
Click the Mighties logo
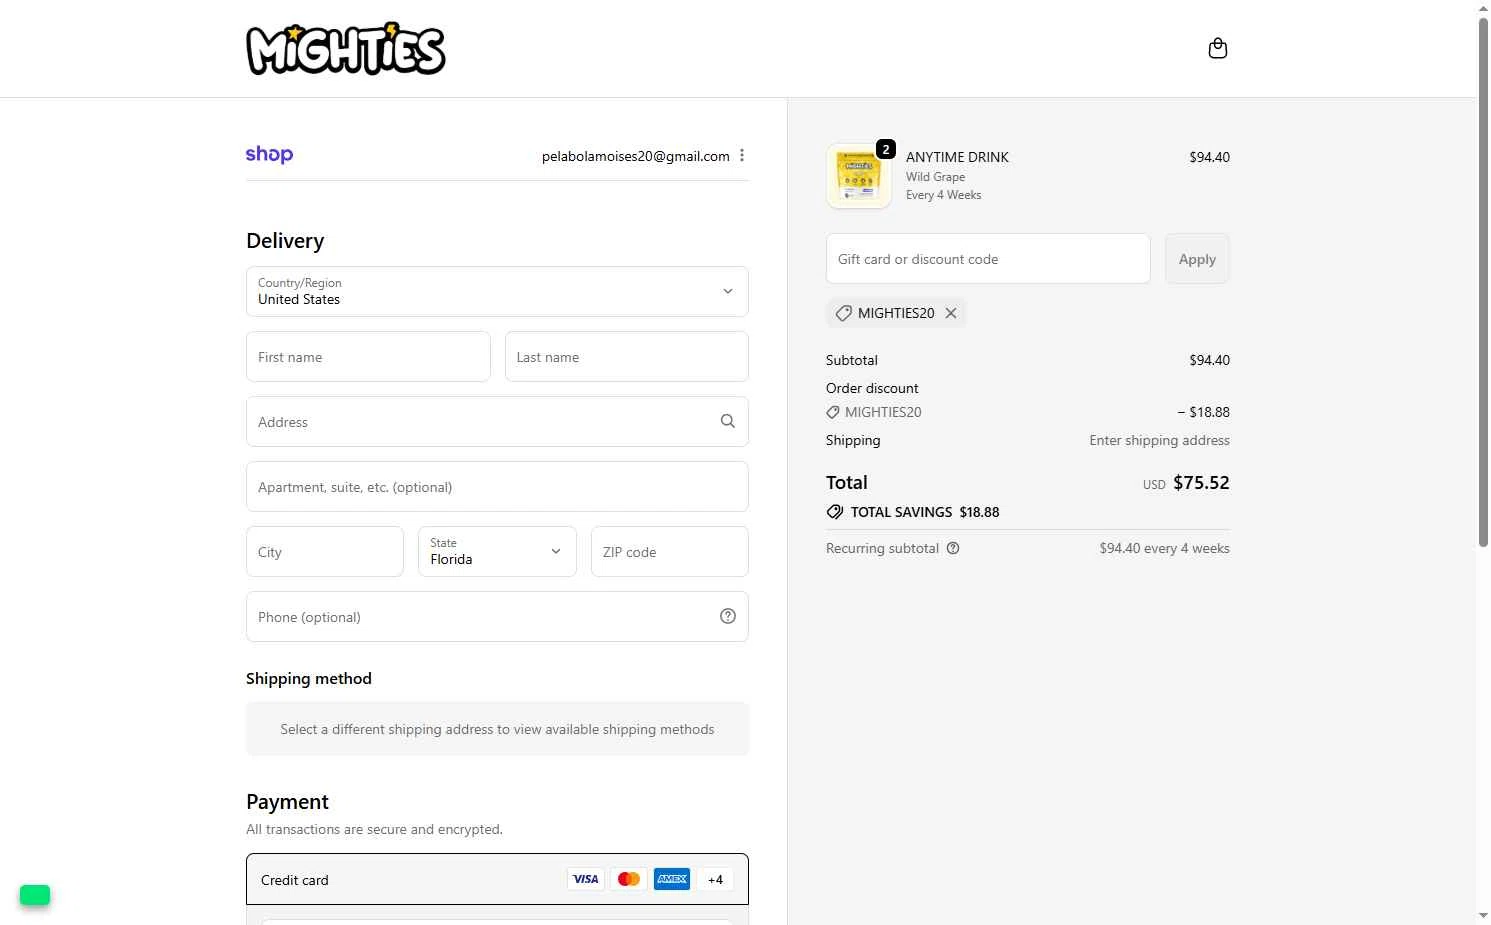[346, 49]
